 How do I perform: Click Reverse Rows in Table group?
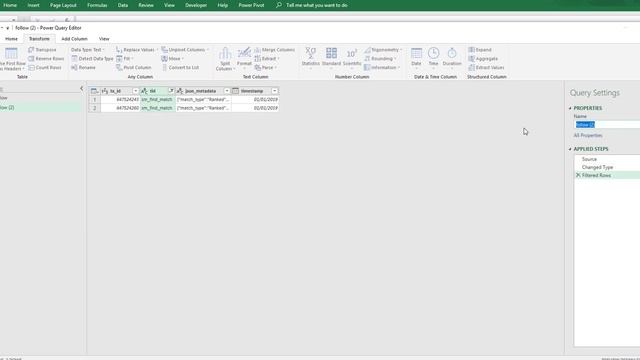[x=46, y=59]
